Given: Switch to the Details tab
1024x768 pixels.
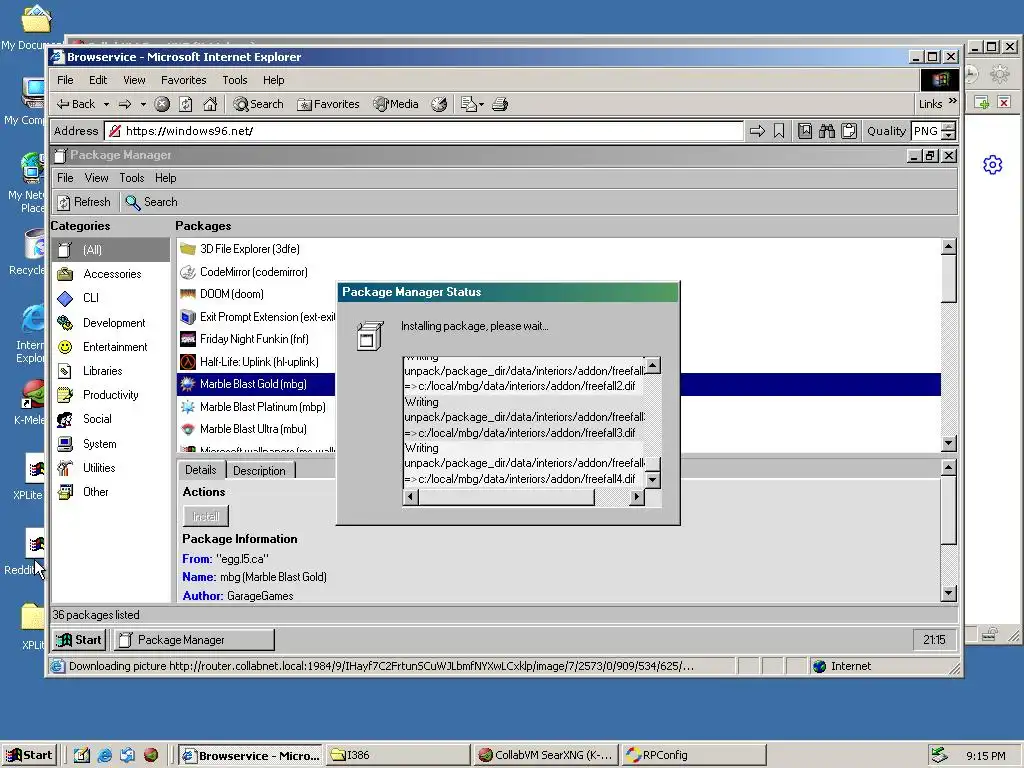Looking at the screenshot, I should coord(200,470).
